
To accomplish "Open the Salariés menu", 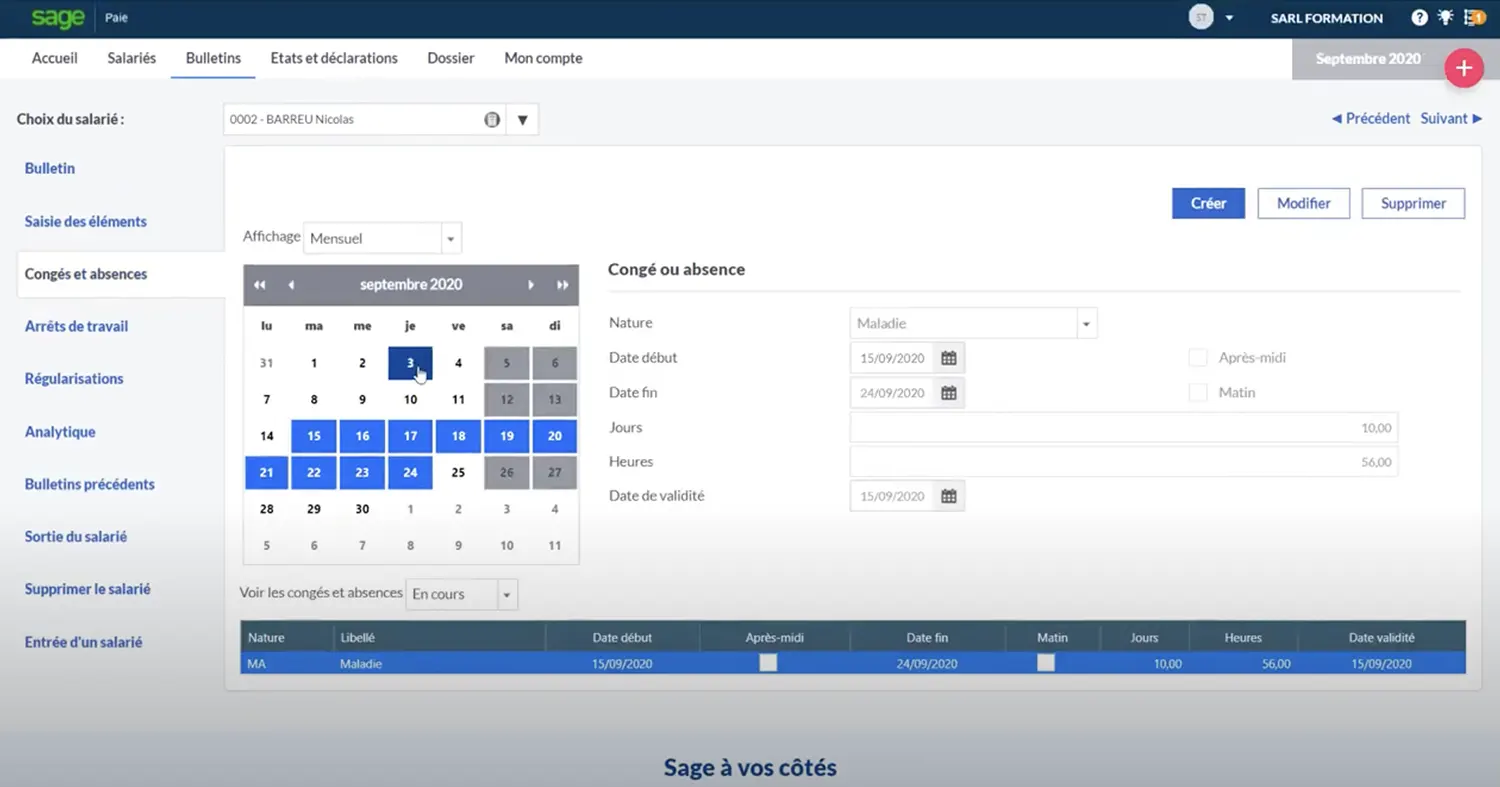I will (x=132, y=58).
